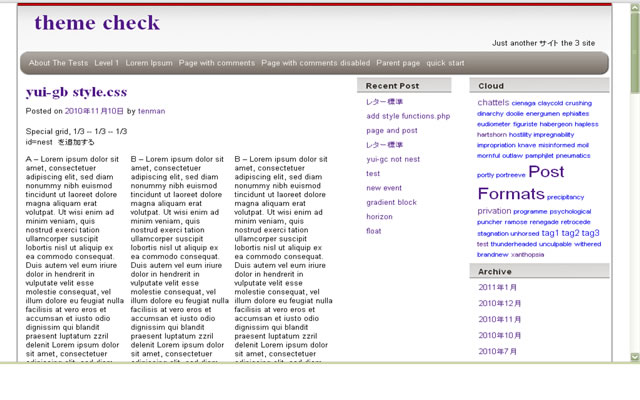Open 'Page with comments disabled' page
Image resolution: width=640 pixels, height=400 pixels.
tap(316, 63)
